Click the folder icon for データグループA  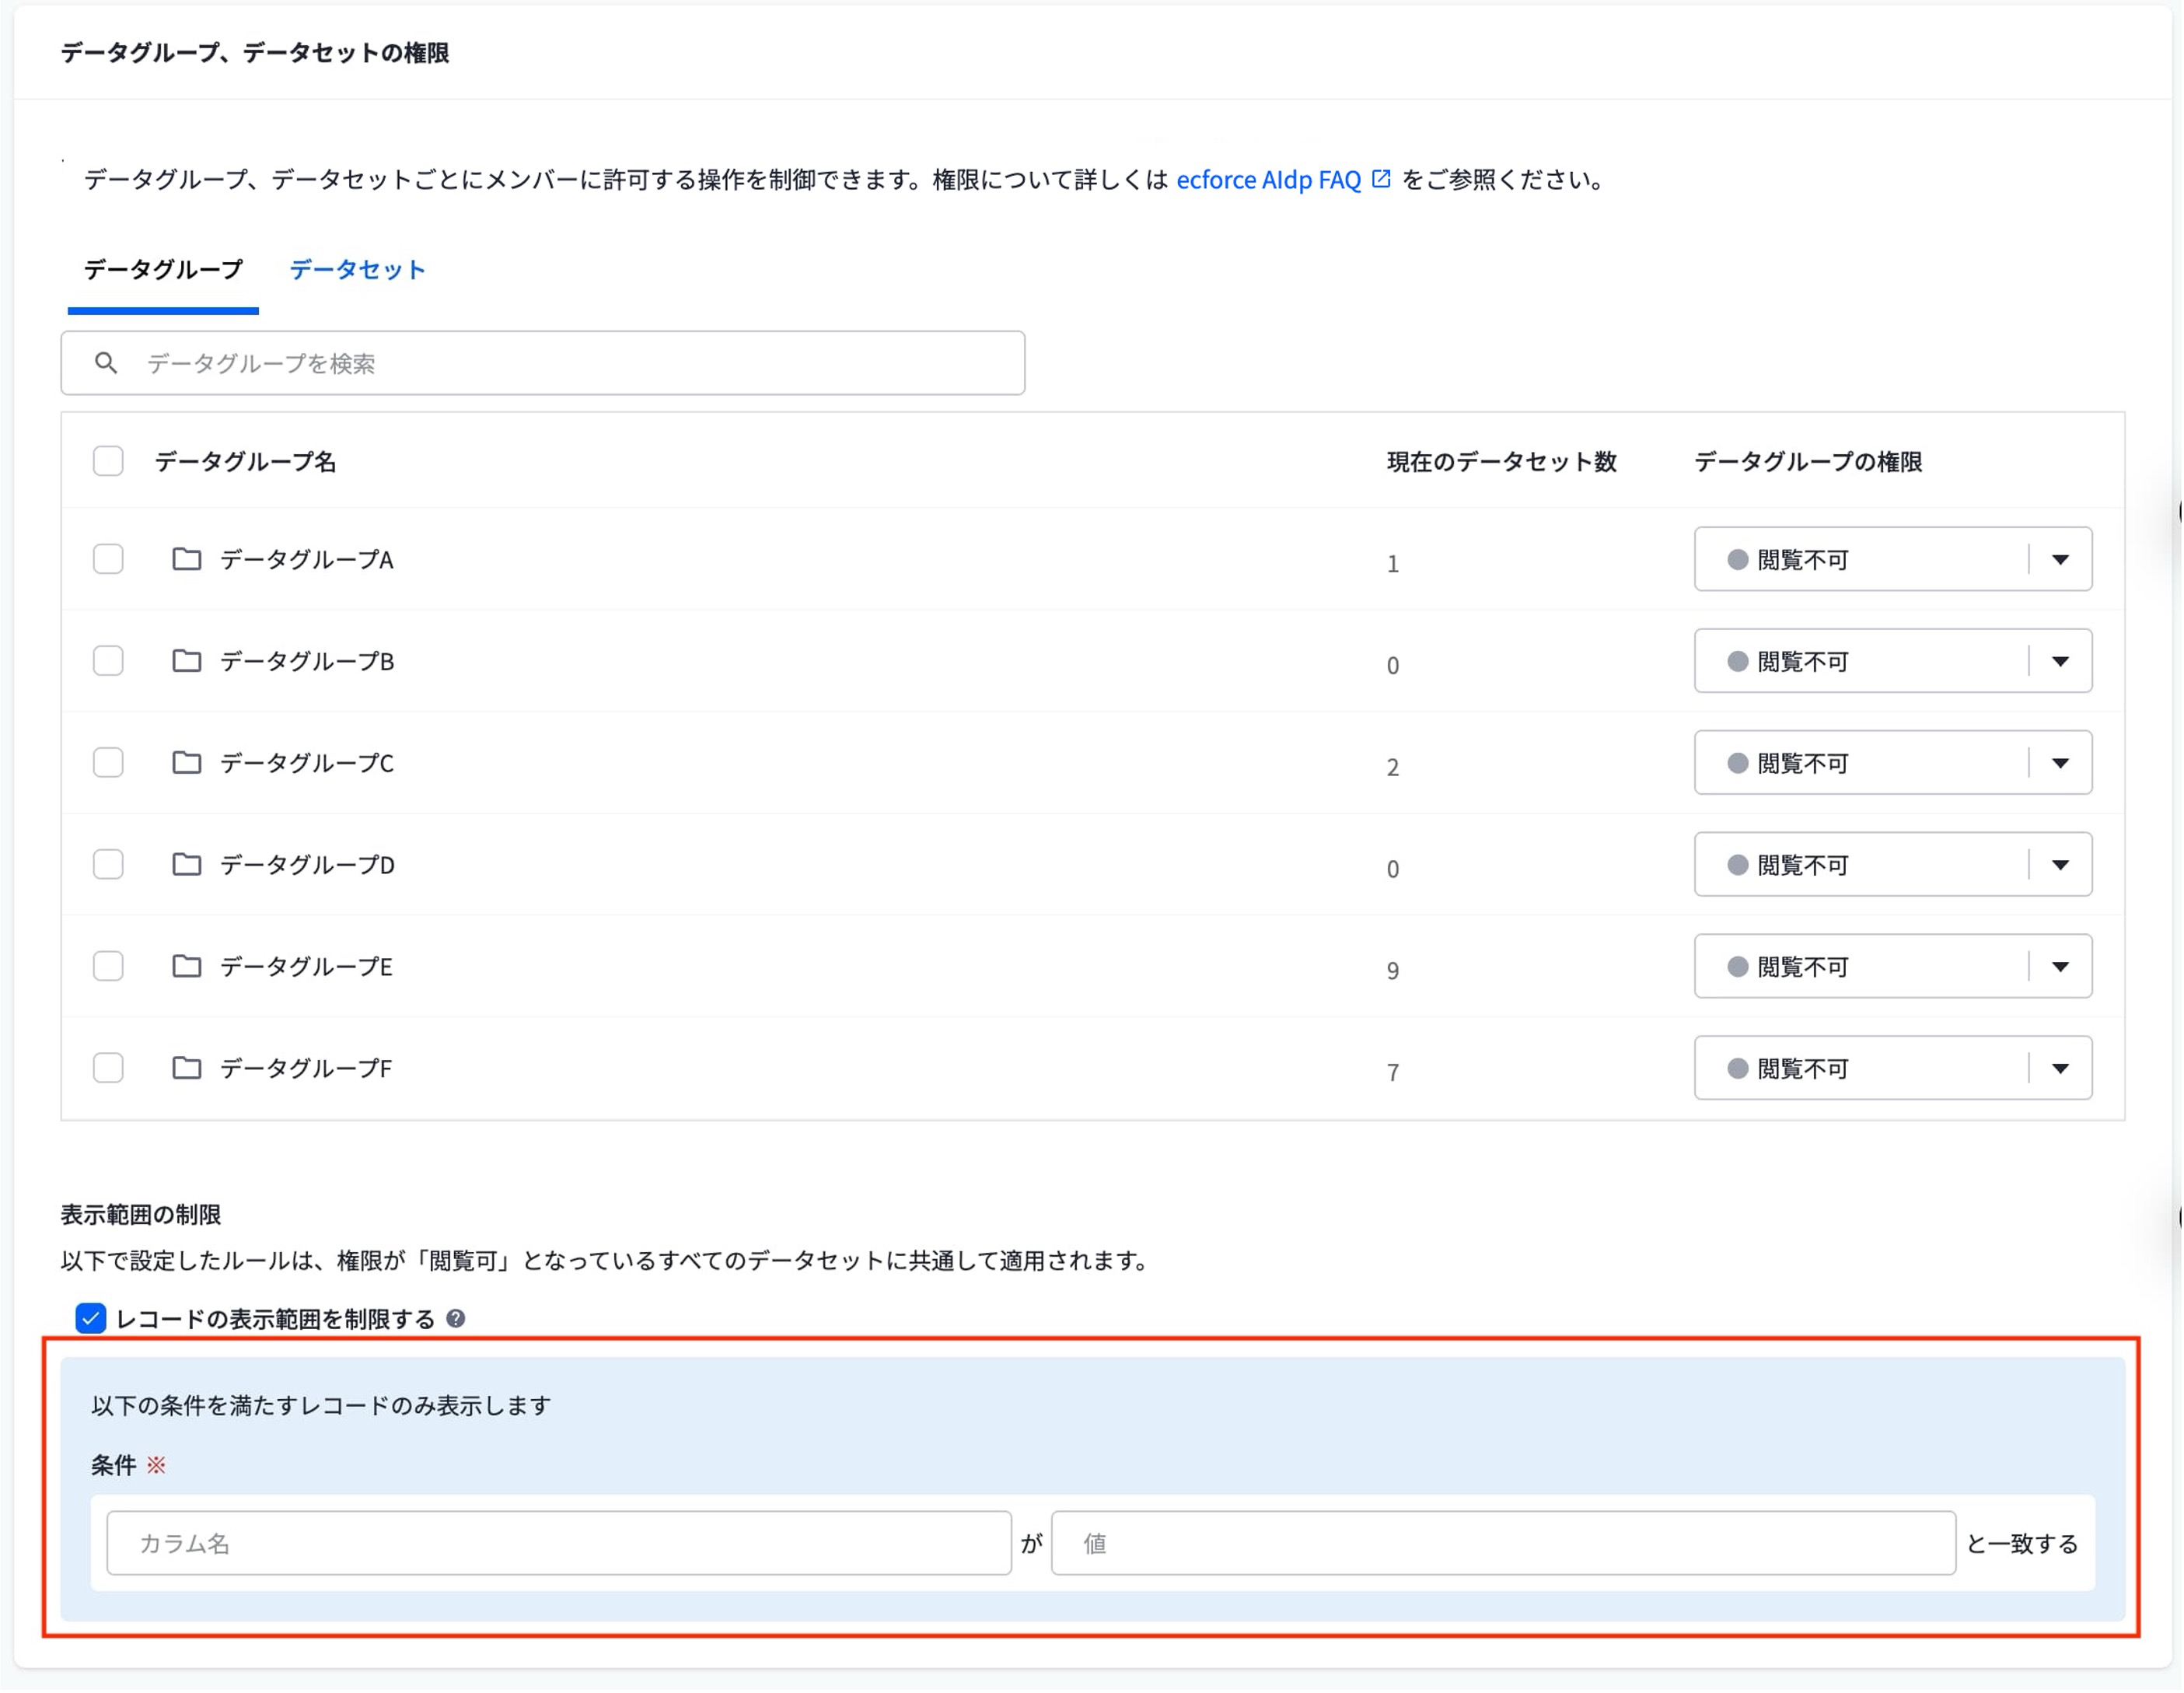tap(186, 559)
